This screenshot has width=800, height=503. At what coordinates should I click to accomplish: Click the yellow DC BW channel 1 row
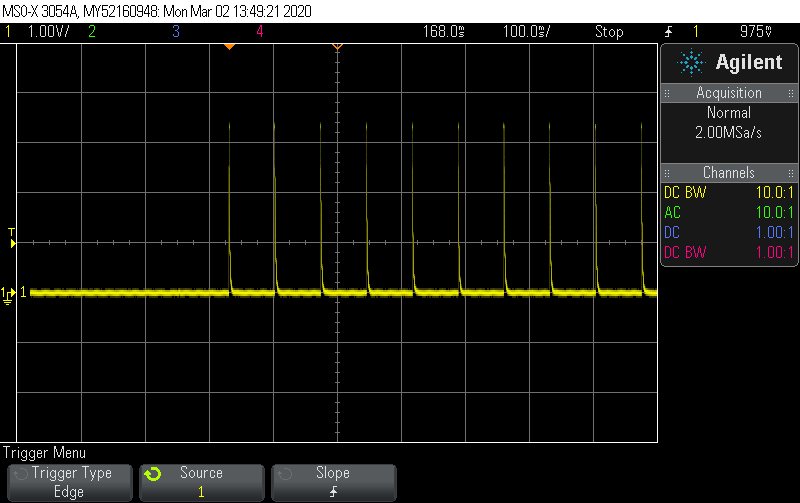729,193
